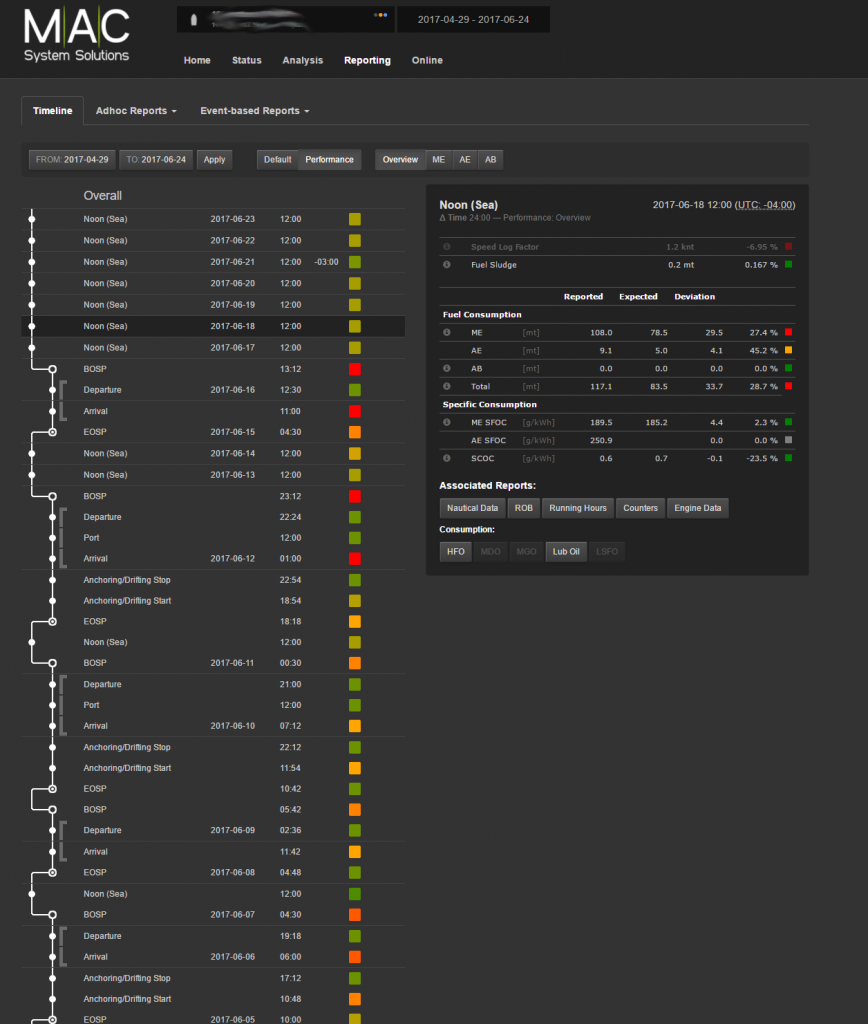Viewport: 868px width, 1024px height.
Task: Open the ROB associated report
Action: pyautogui.click(x=524, y=508)
